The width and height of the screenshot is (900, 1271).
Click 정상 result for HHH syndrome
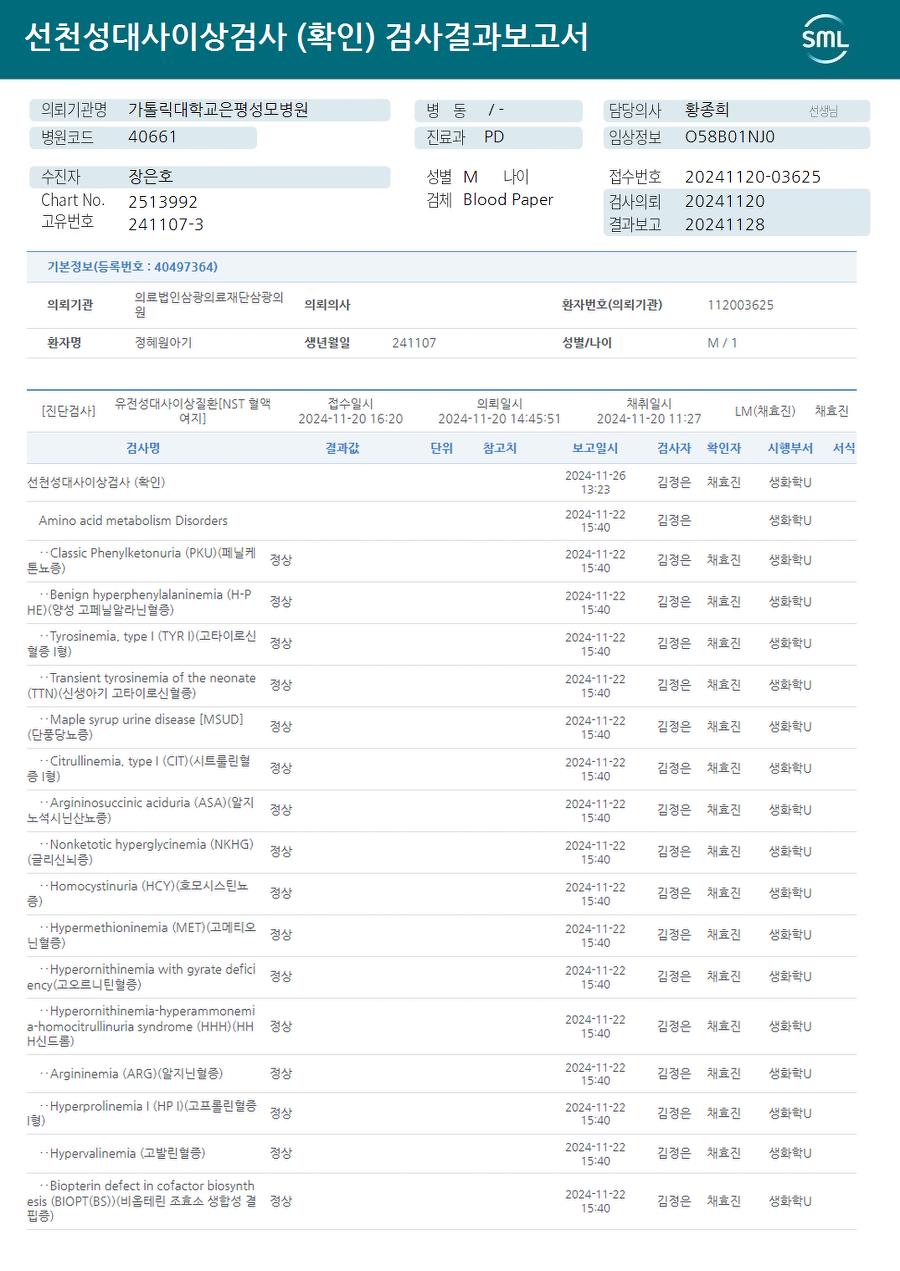click(281, 1026)
